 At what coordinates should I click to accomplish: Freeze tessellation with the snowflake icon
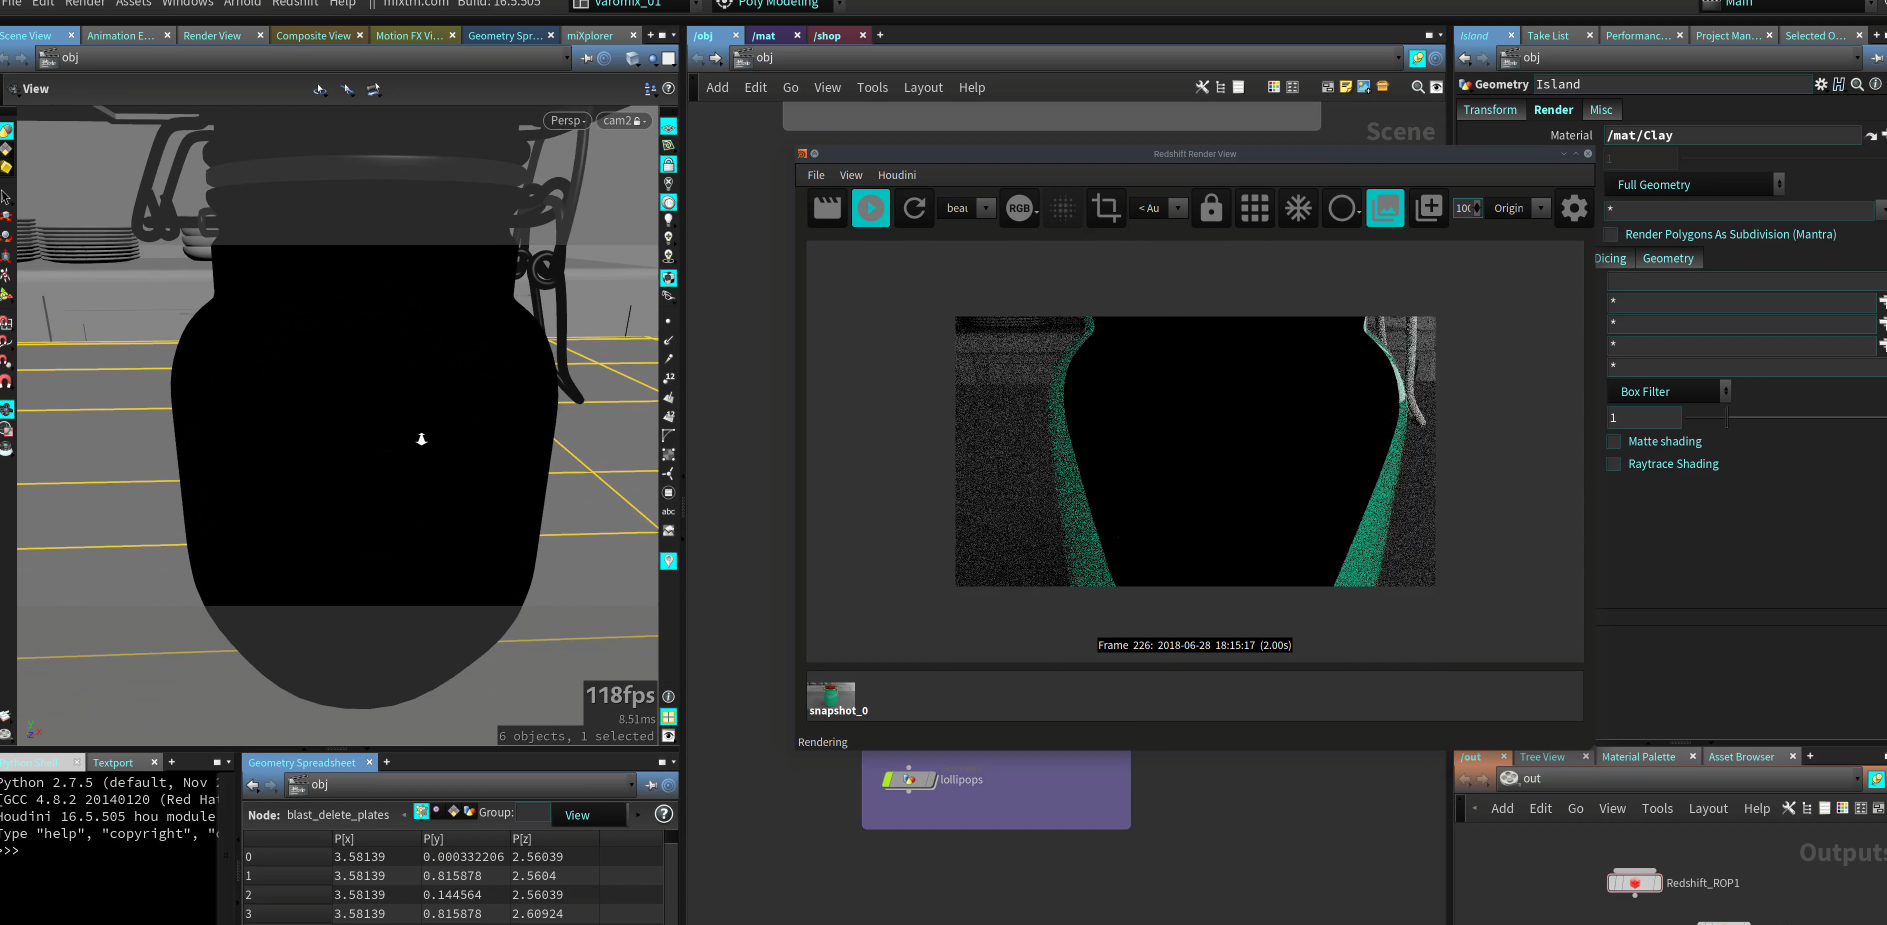[x=1297, y=208]
